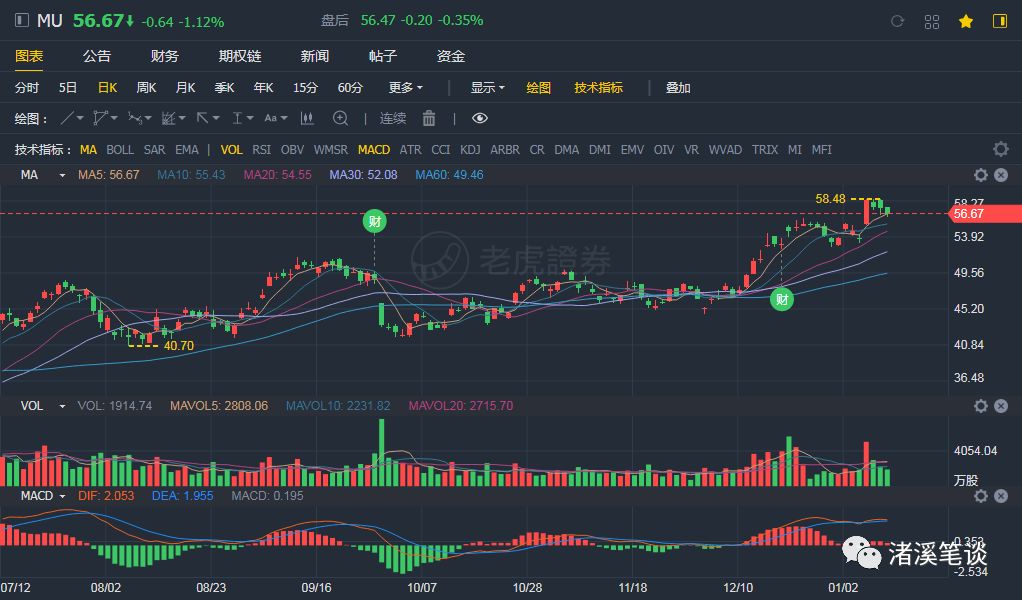The height and width of the screenshot is (600, 1022).
Task: Select the polygon channel drawing tool
Action: click(100, 119)
